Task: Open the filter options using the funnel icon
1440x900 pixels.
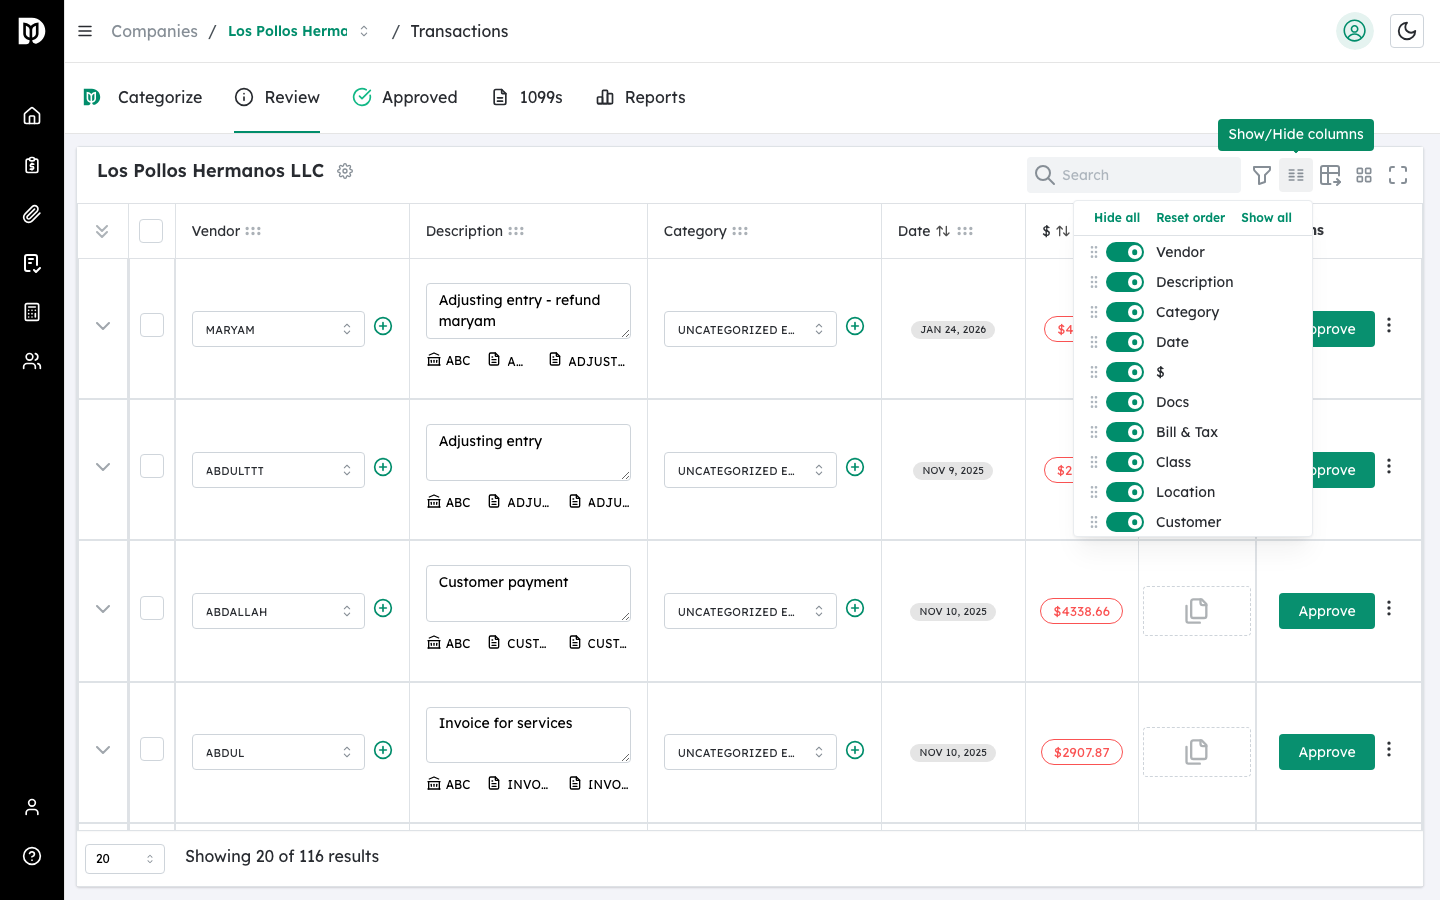Action: 1262,175
